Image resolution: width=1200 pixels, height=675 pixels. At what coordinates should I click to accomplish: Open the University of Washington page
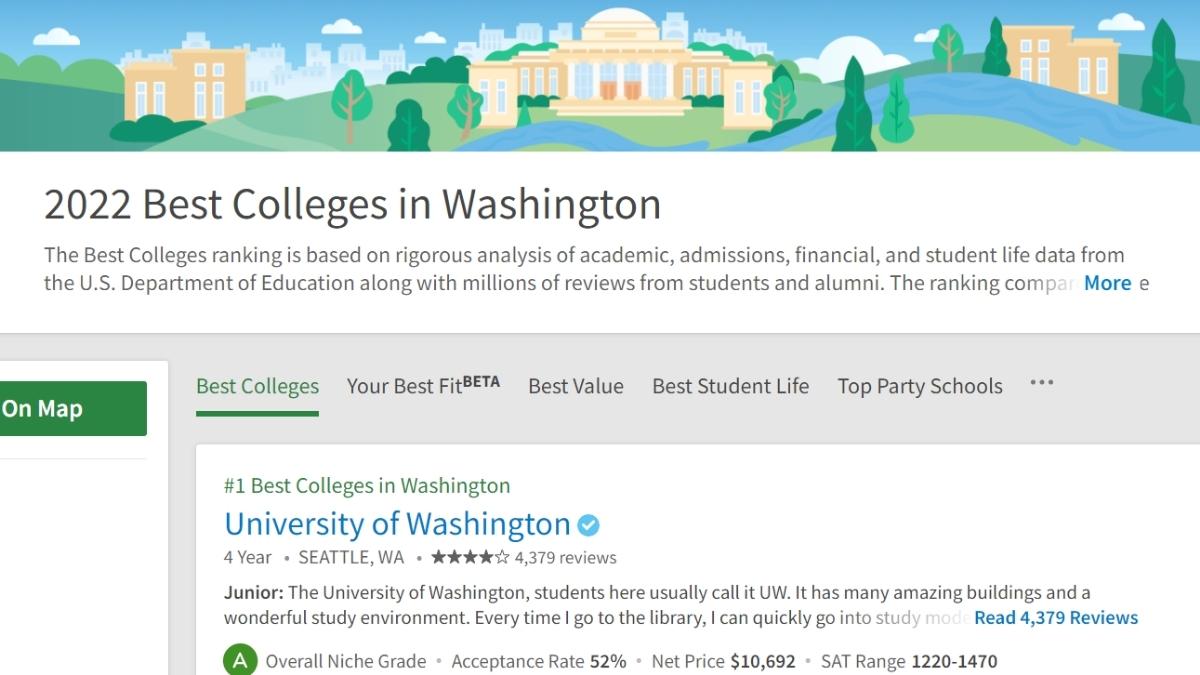click(397, 523)
